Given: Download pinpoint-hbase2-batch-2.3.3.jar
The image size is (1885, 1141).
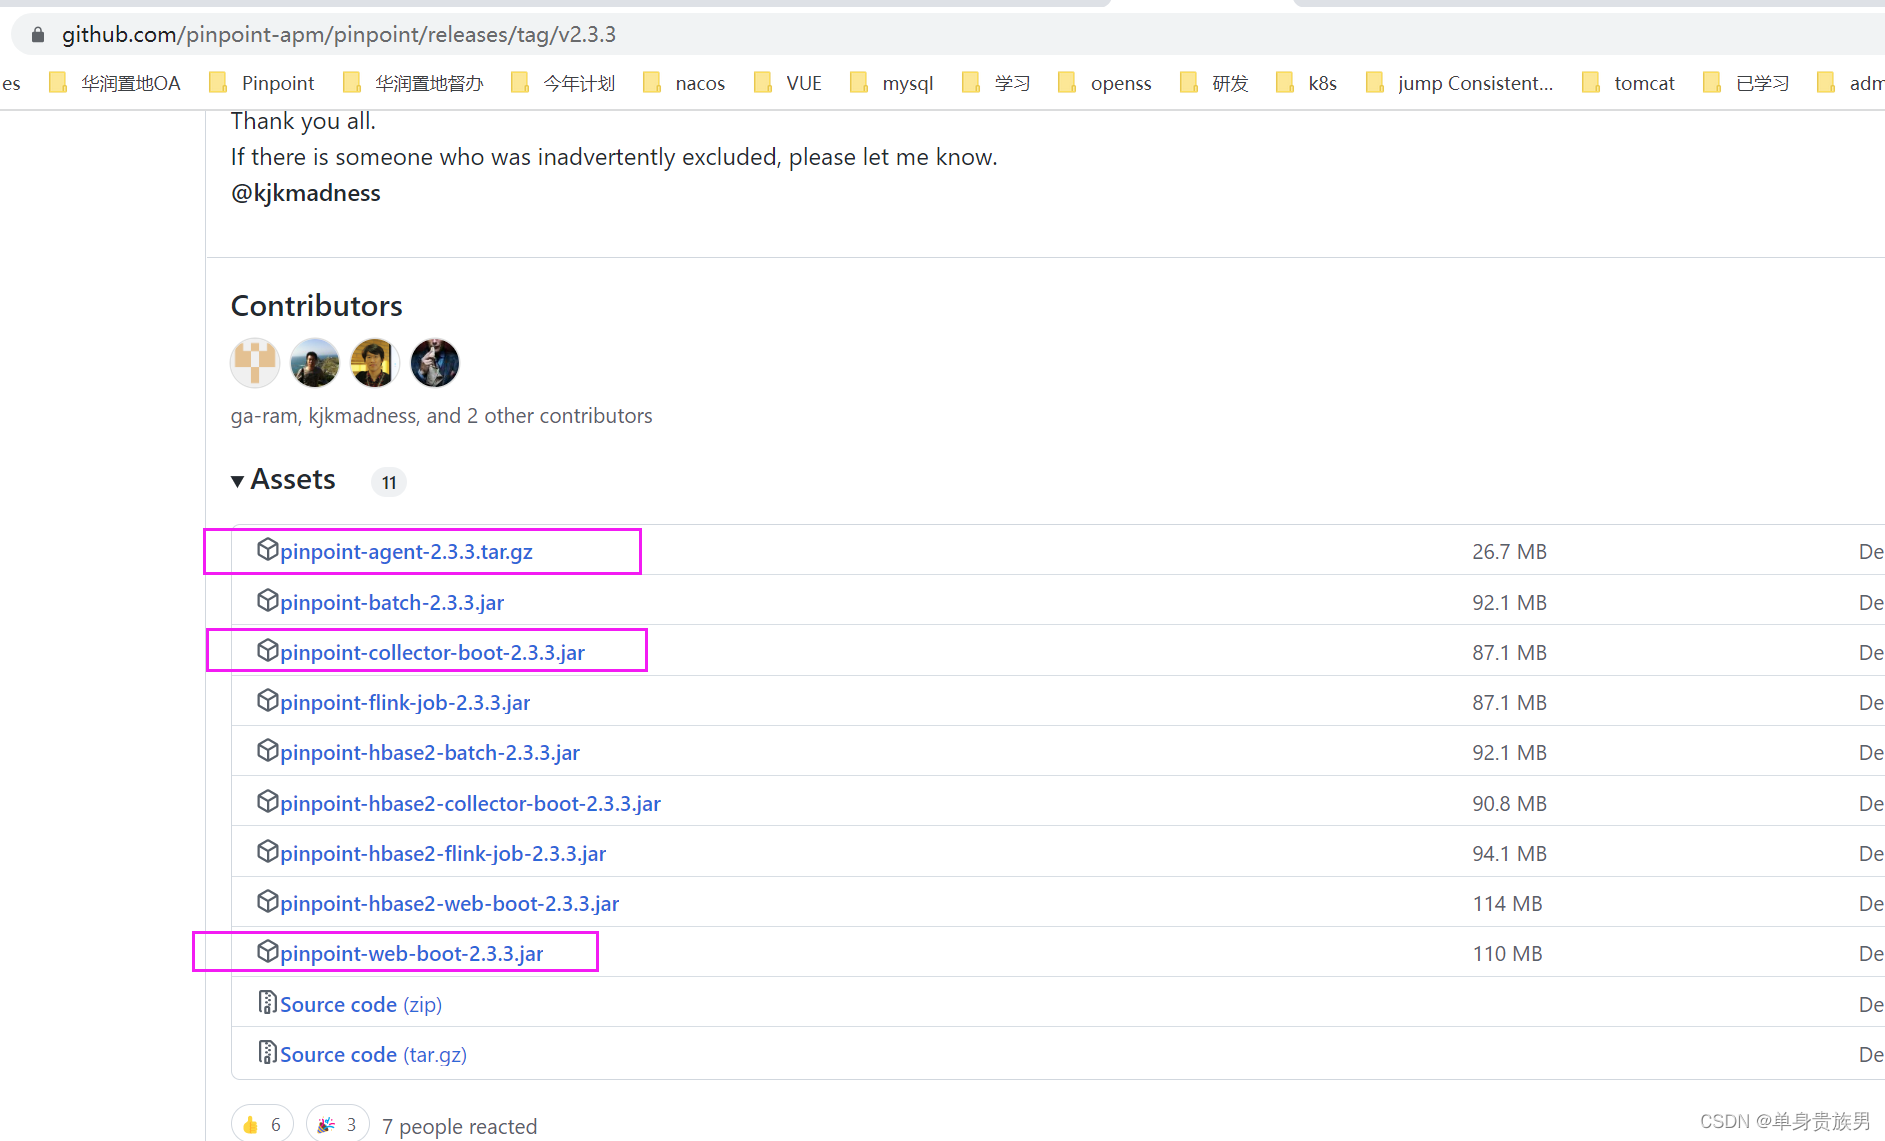Looking at the screenshot, I should (x=430, y=753).
